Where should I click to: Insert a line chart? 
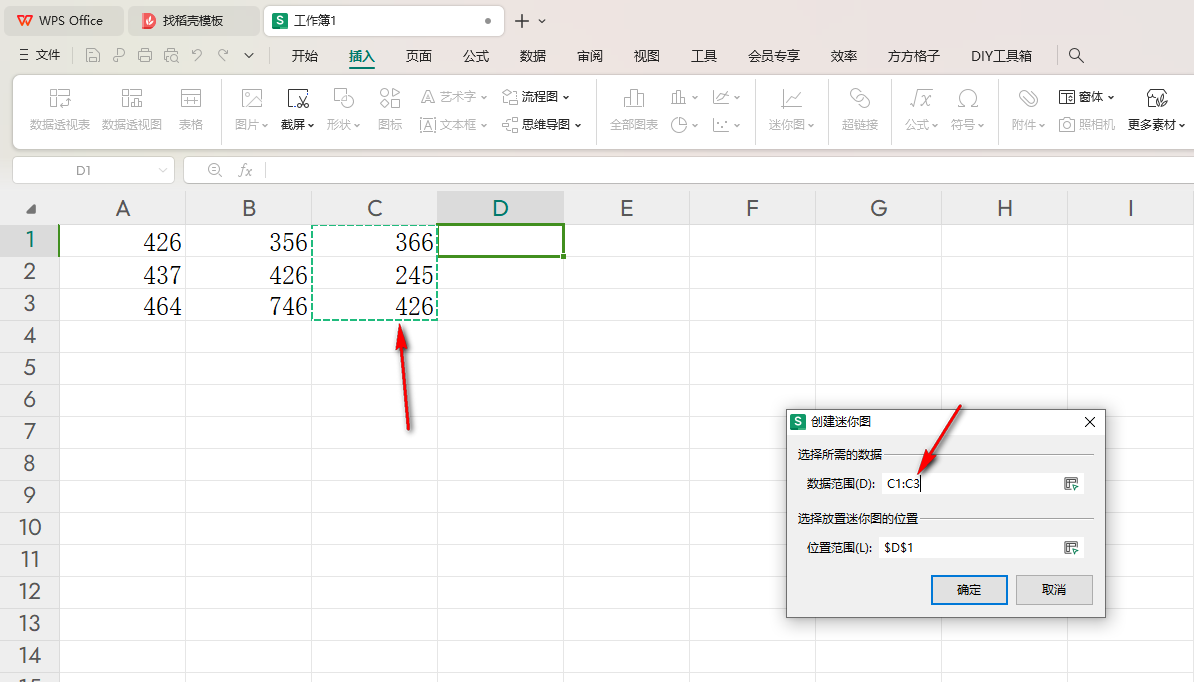(x=726, y=97)
